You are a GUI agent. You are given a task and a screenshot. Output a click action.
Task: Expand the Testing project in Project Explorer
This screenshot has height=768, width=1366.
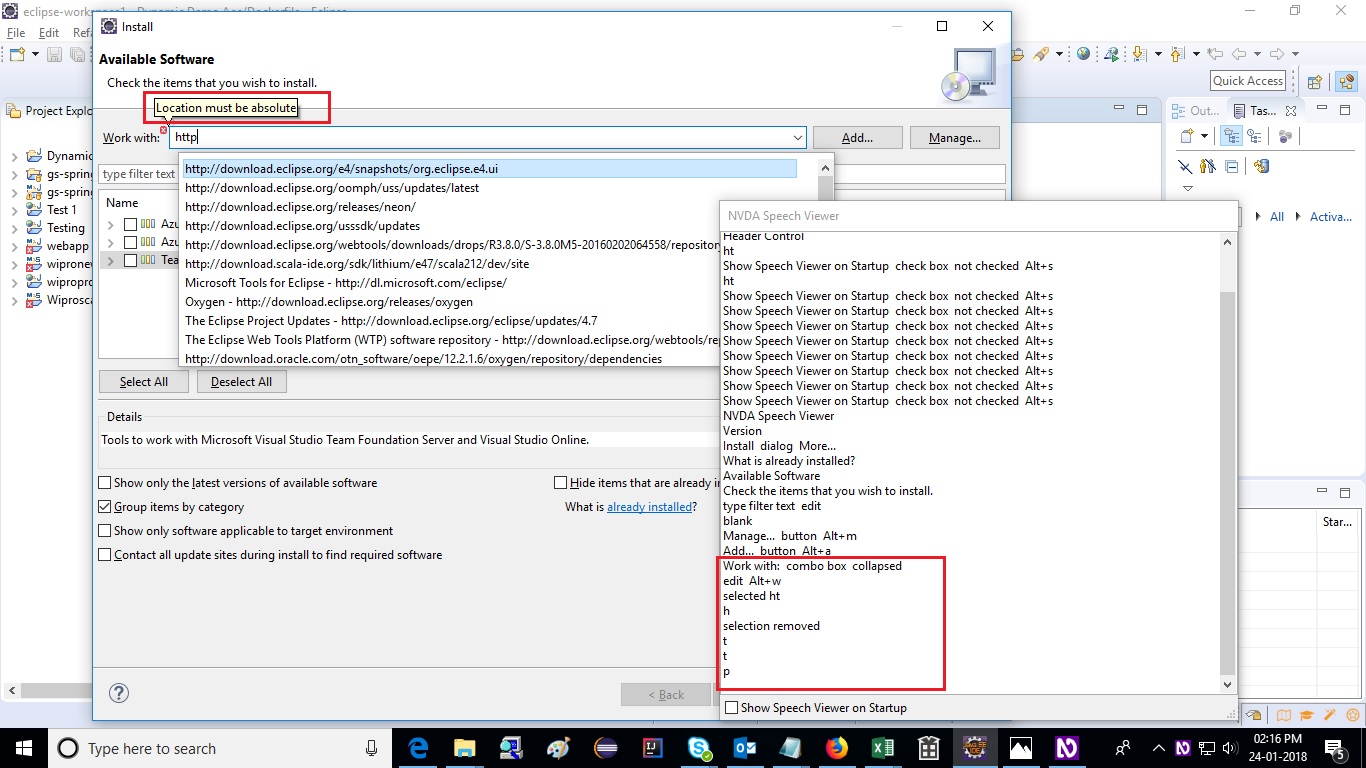(13, 227)
